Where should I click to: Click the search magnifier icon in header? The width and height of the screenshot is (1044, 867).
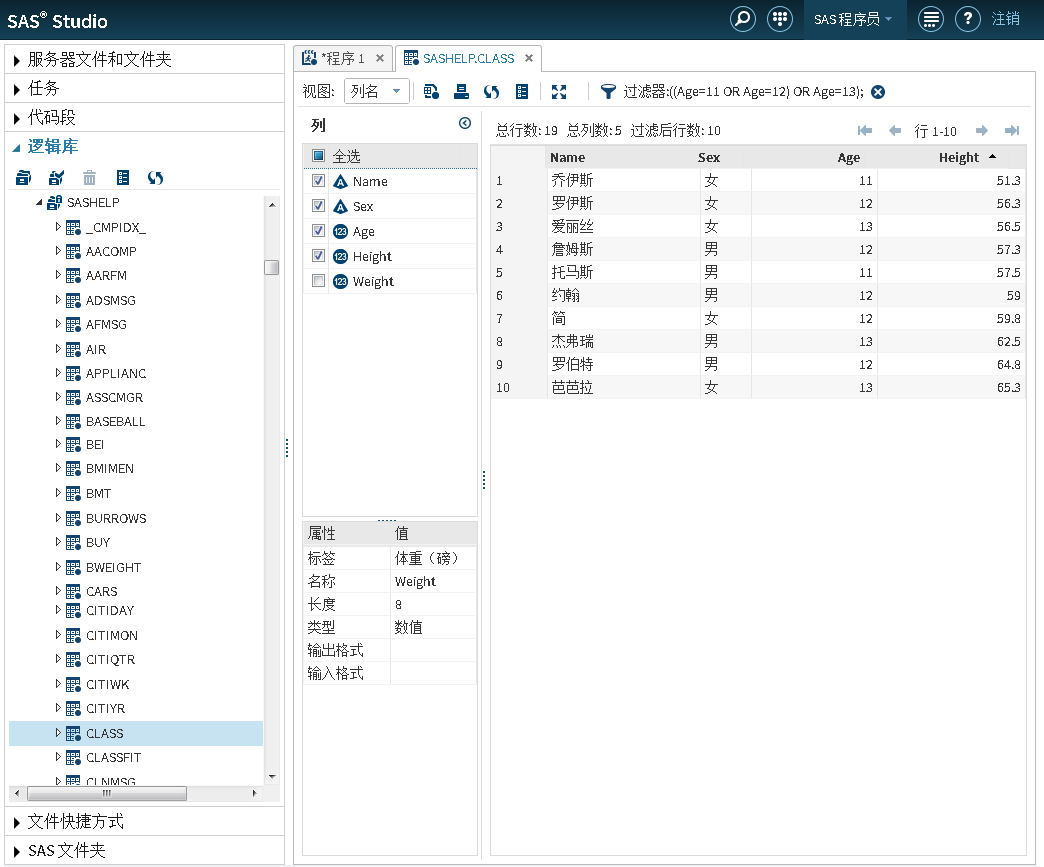742,20
